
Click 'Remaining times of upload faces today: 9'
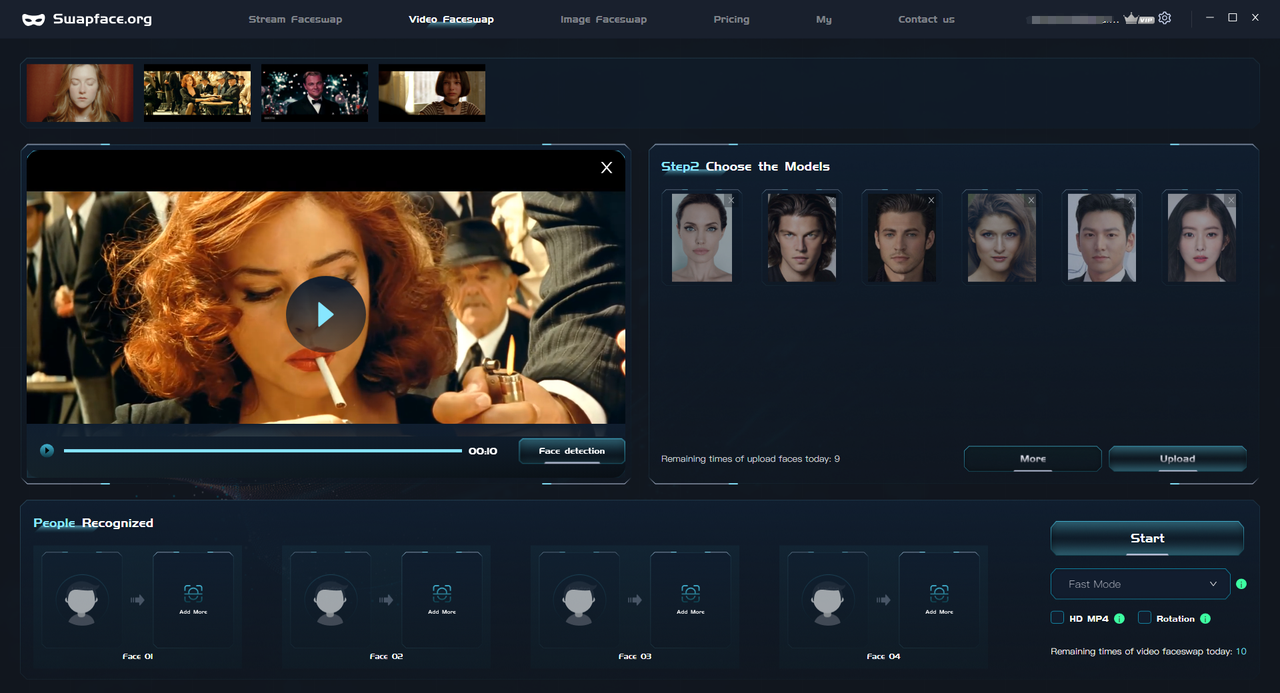pyautogui.click(x=750, y=459)
